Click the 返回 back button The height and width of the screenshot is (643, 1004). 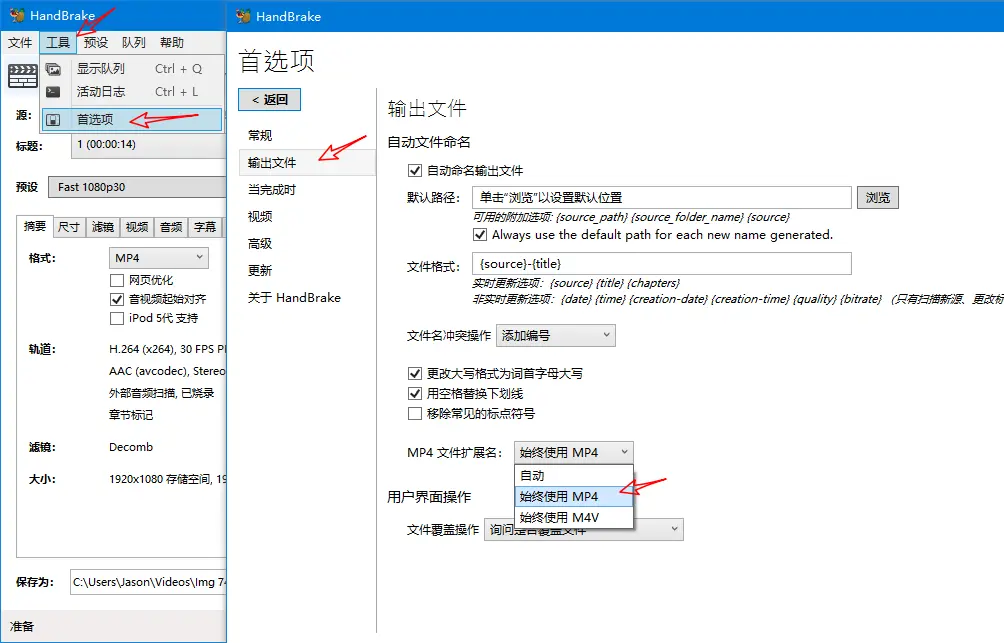pyautogui.click(x=270, y=99)
